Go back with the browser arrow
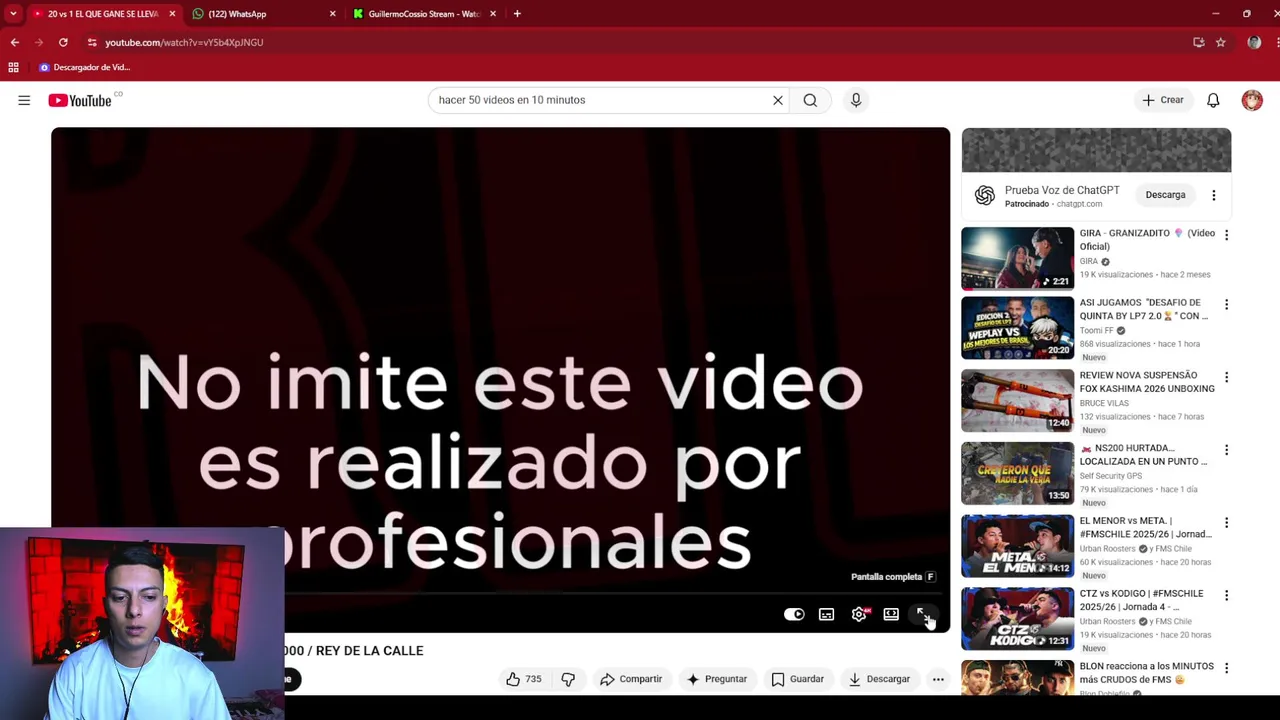 point(14,42)
